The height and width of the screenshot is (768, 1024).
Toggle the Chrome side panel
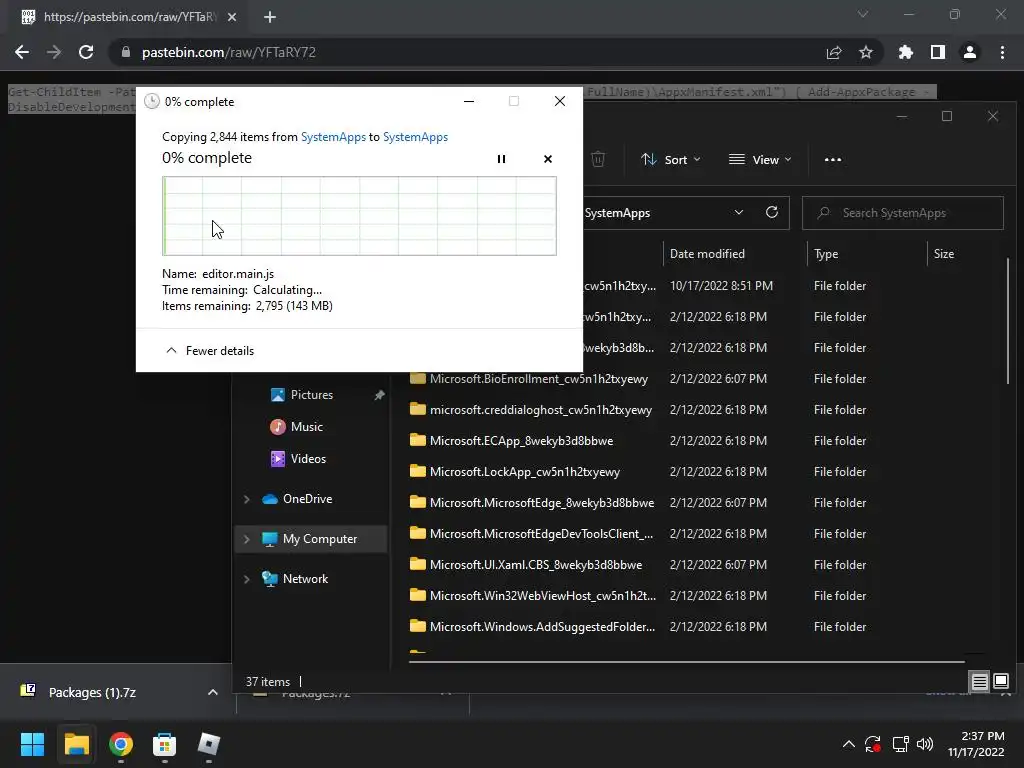pyautogui.click(x=938, y=52)
